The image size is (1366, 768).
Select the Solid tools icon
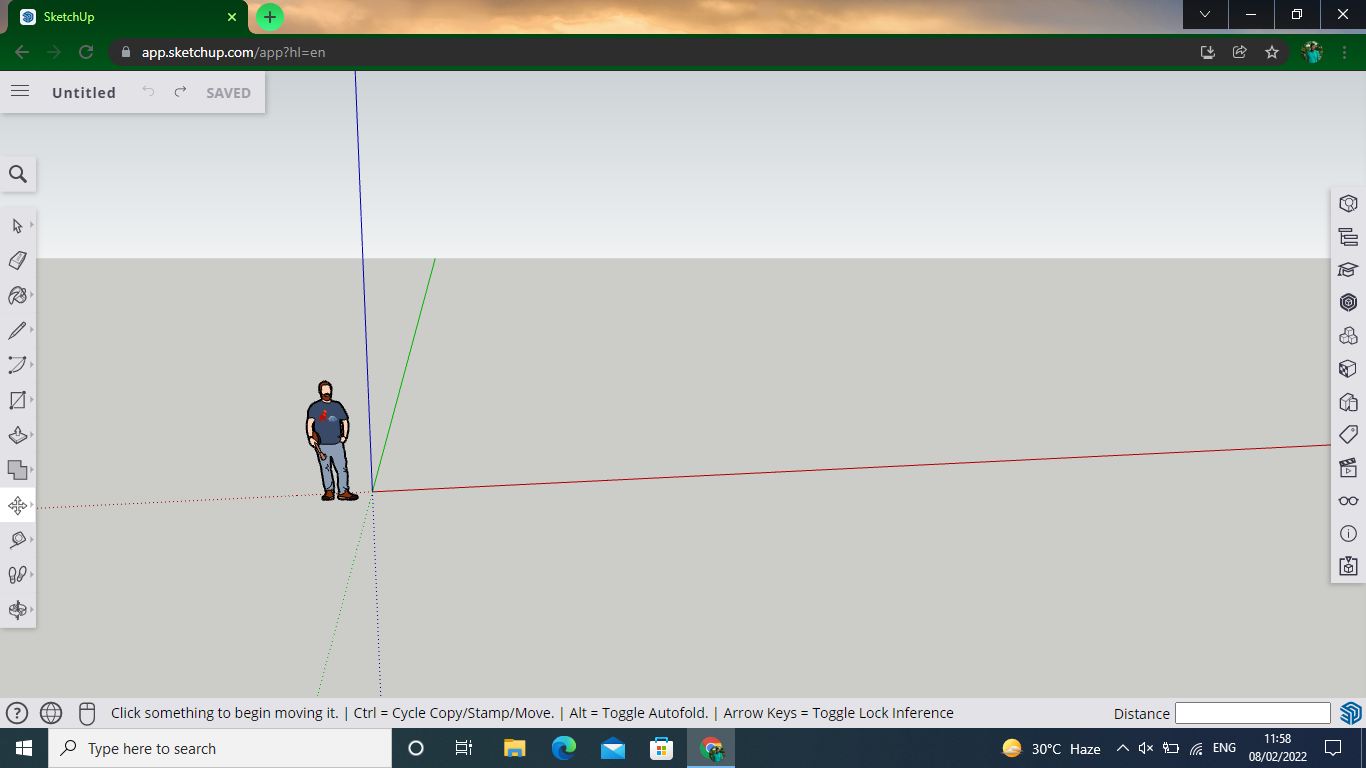coord(17,470)
